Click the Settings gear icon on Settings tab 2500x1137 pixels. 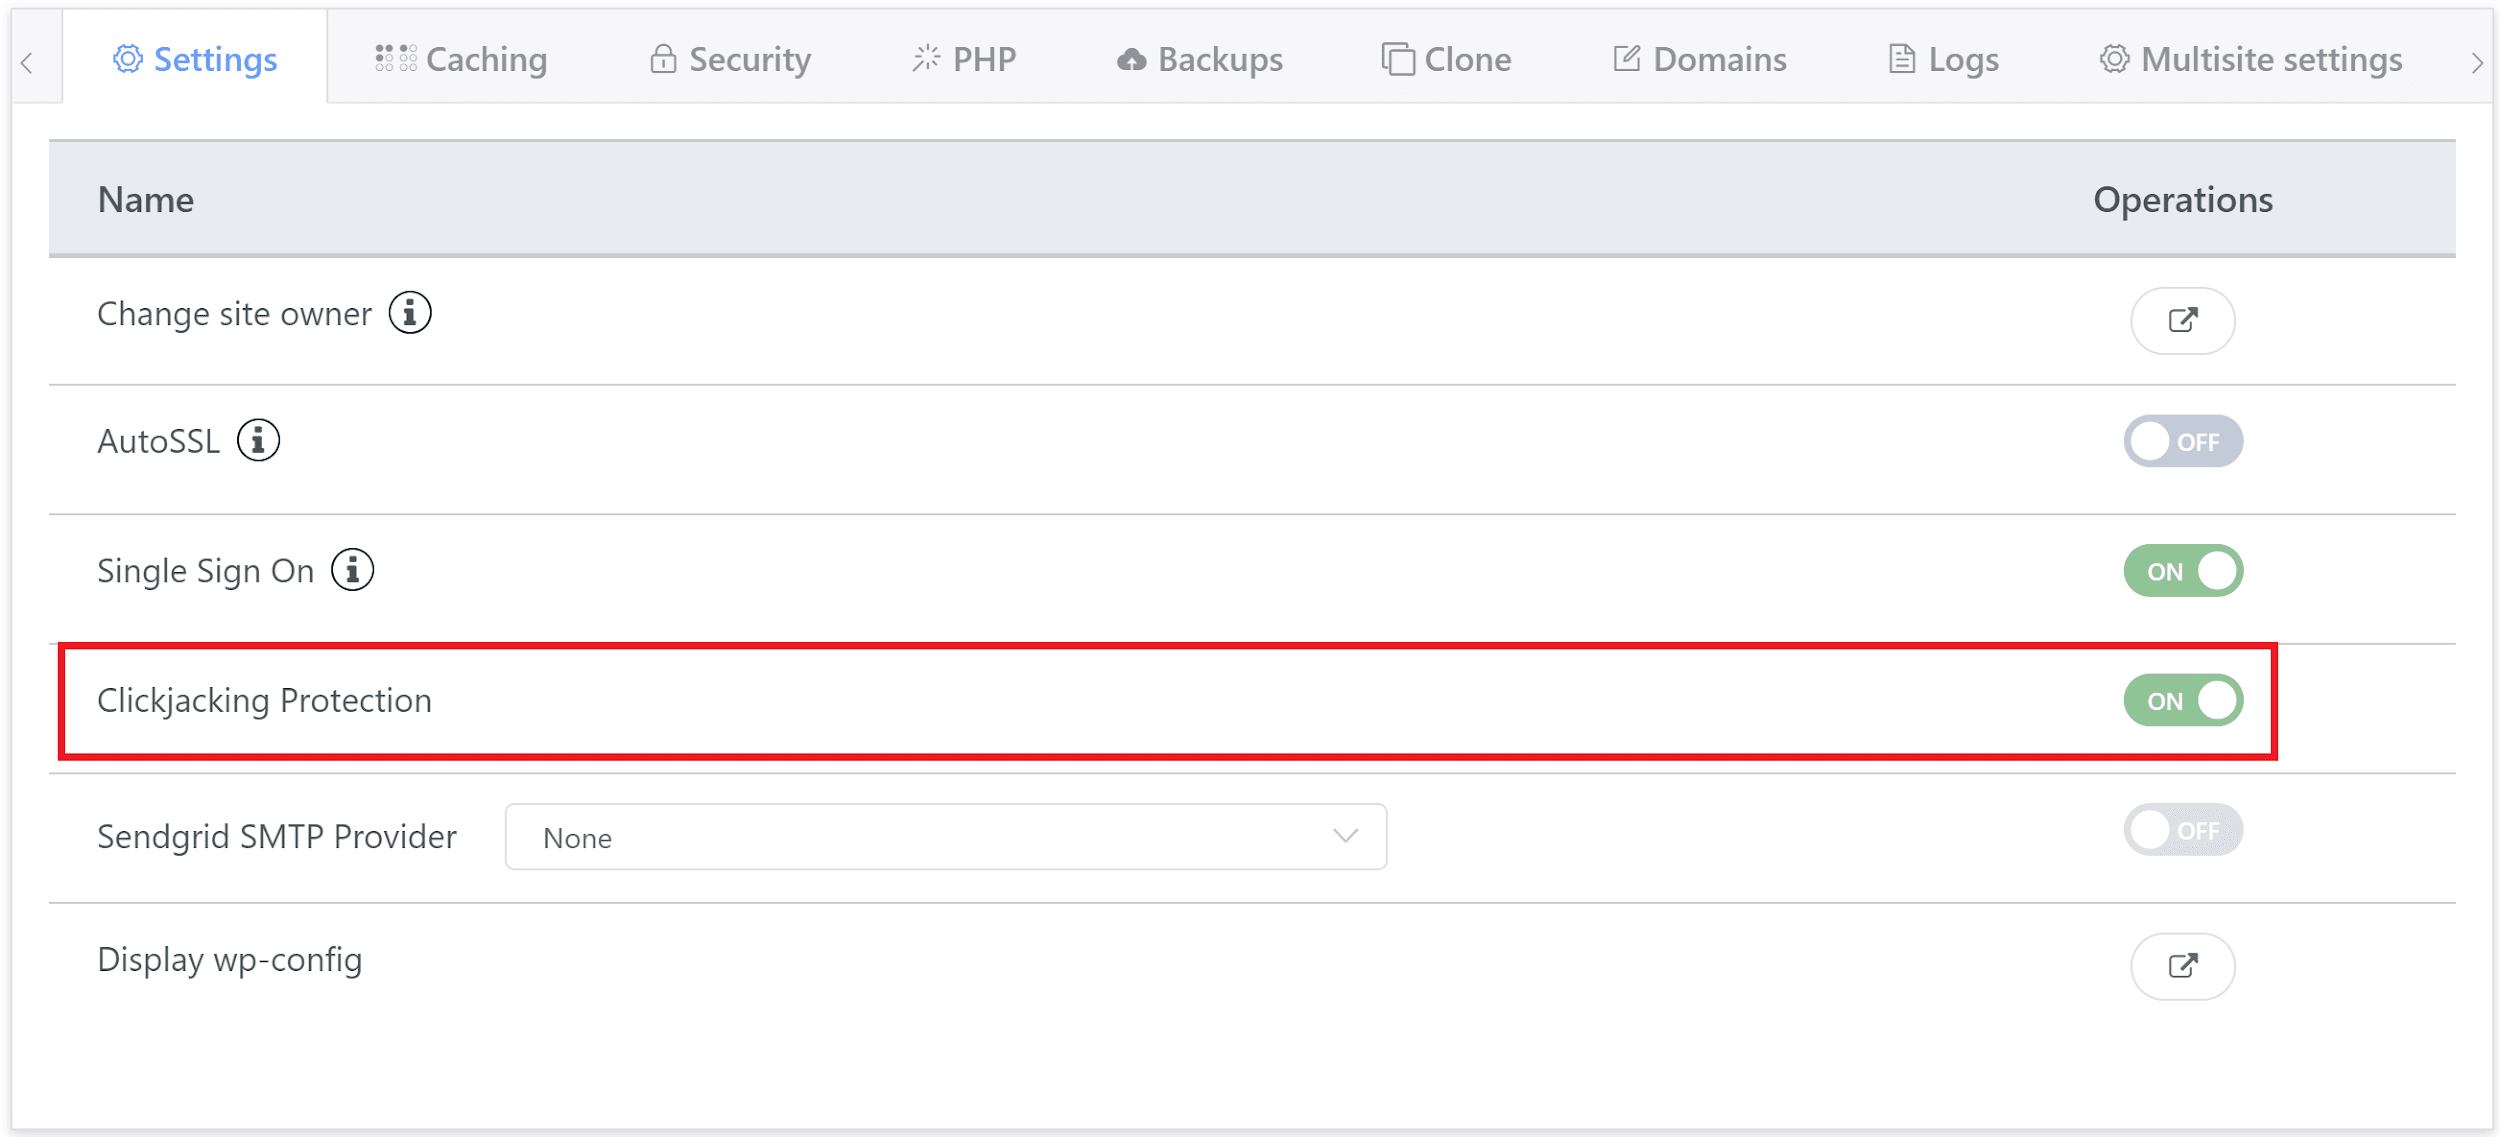[128, 58]
